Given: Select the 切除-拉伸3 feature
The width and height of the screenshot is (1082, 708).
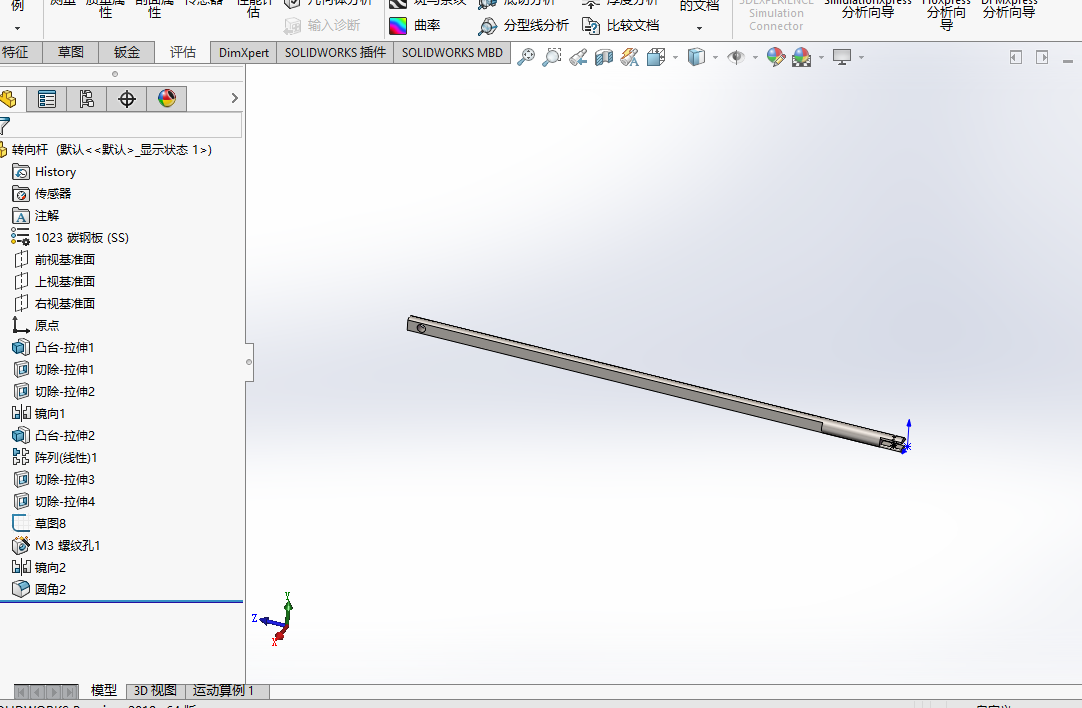Looking at the screenshot, I should tap(53, 480).
